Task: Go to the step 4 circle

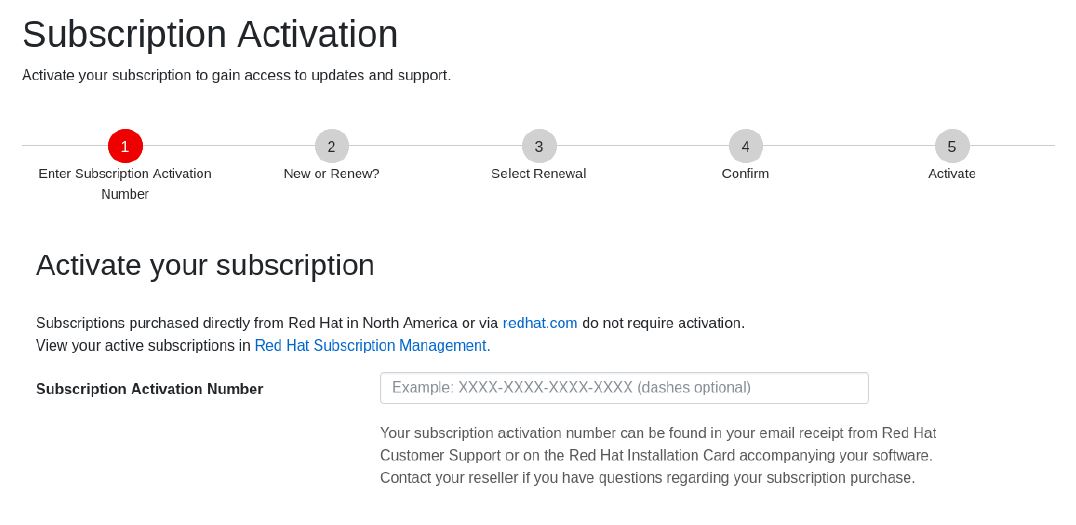Action: (745, 146)
